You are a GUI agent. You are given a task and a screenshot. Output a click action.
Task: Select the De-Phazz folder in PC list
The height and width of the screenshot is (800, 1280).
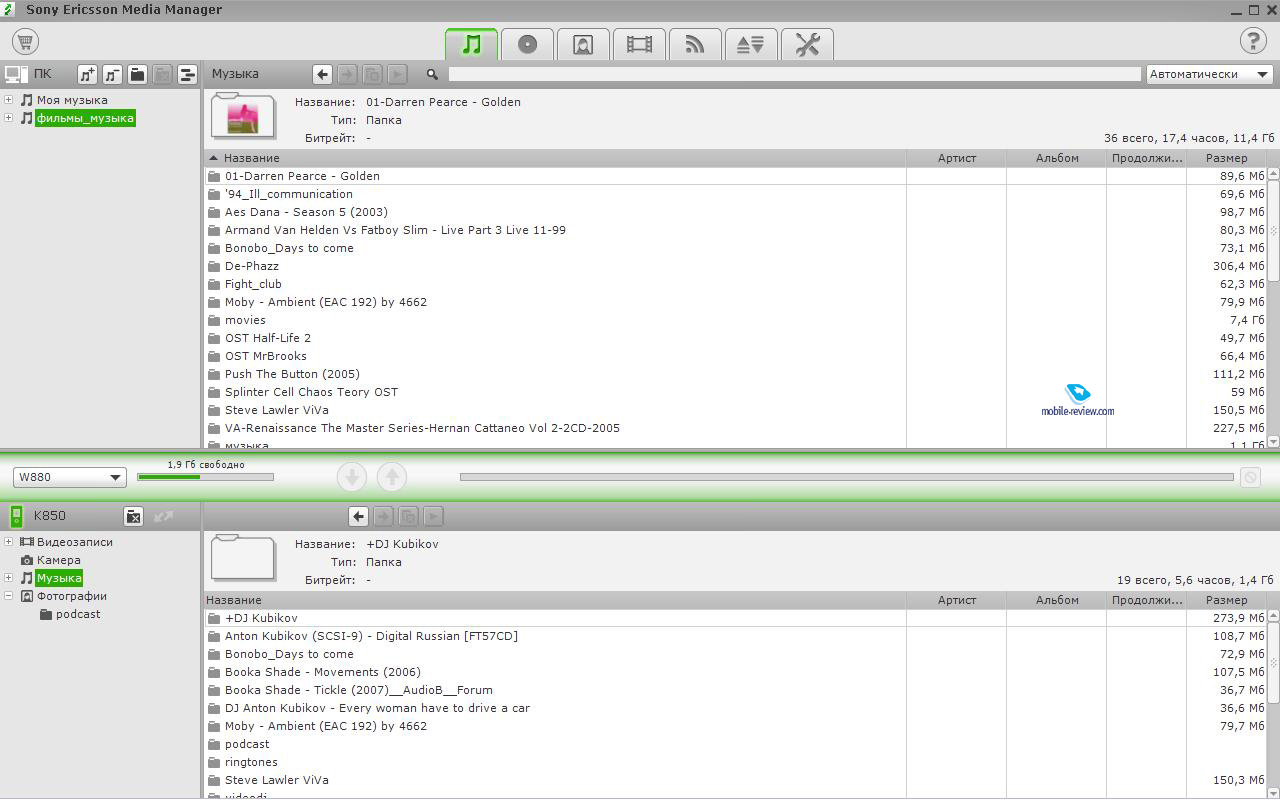(x=252, y=266)
